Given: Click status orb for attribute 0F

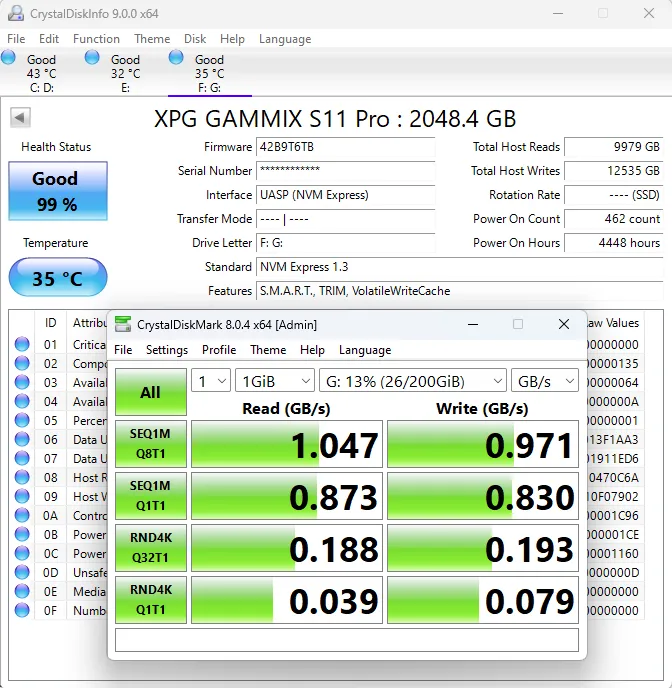Looking at the screenshot, I should click(22, 610).
